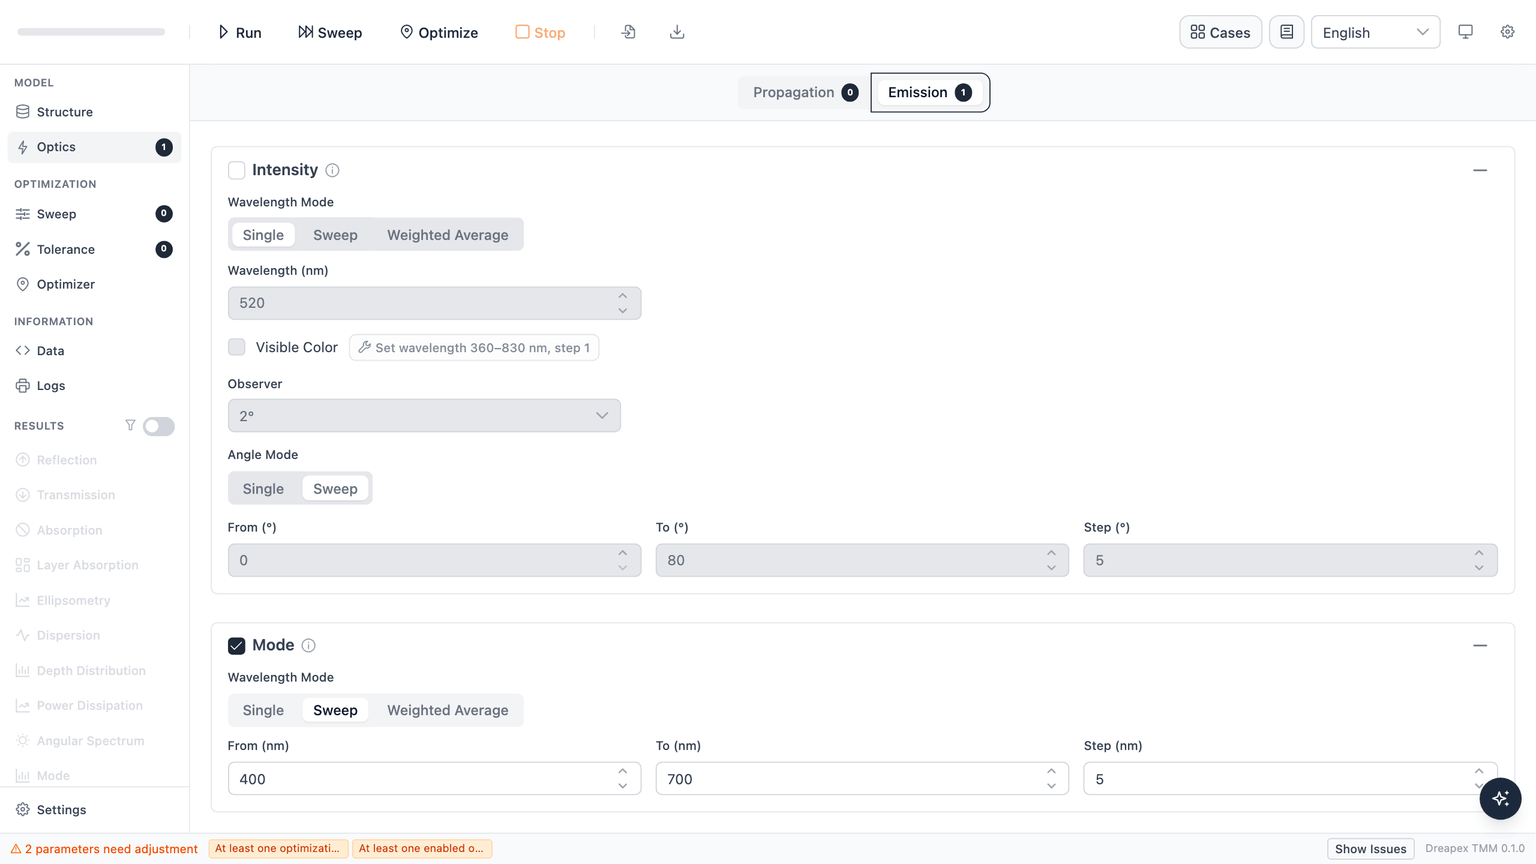Image resolution: width=1536 pixels, height=864 pixels.
Task: Collapse the Intensity section
Action: coord(1480,171)
